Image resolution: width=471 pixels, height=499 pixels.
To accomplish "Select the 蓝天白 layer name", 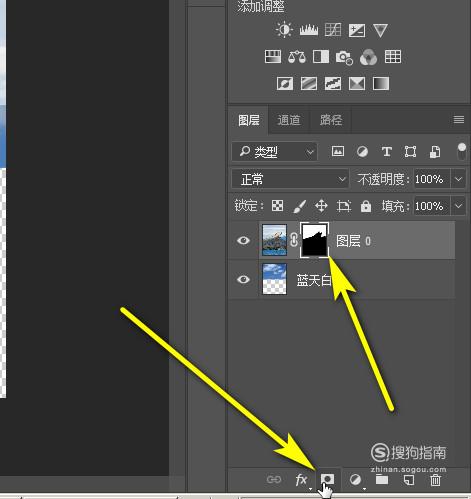I will 314,280.
